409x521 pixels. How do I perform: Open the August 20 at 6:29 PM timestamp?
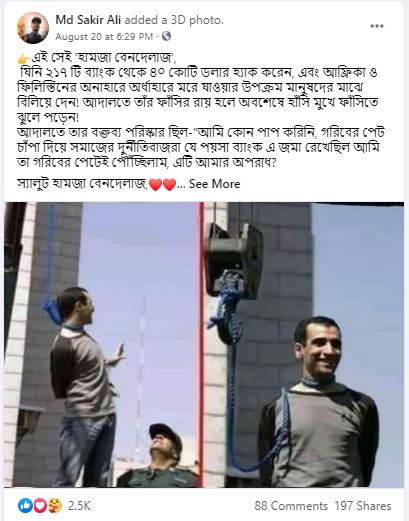[104, 36]
